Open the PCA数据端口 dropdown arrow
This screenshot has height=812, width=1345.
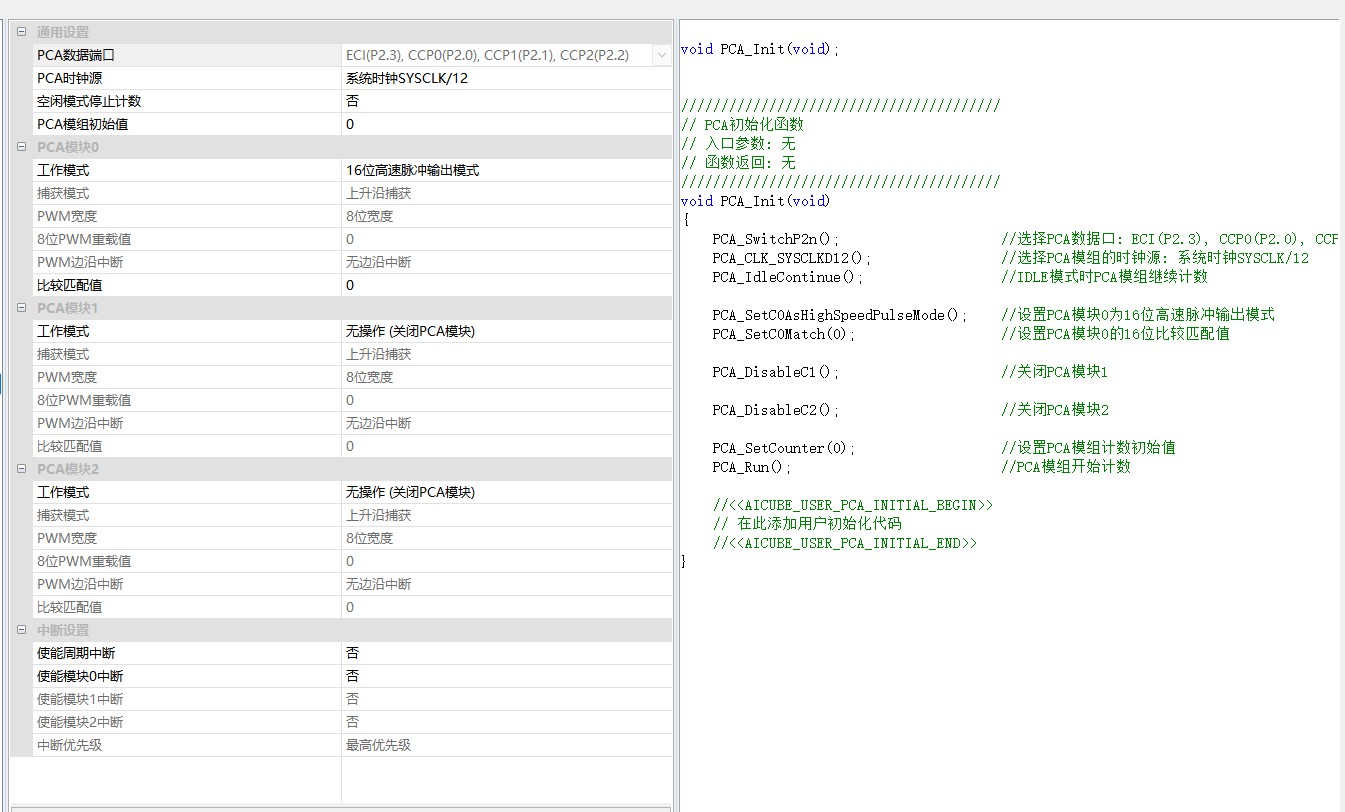coord(661,55)
